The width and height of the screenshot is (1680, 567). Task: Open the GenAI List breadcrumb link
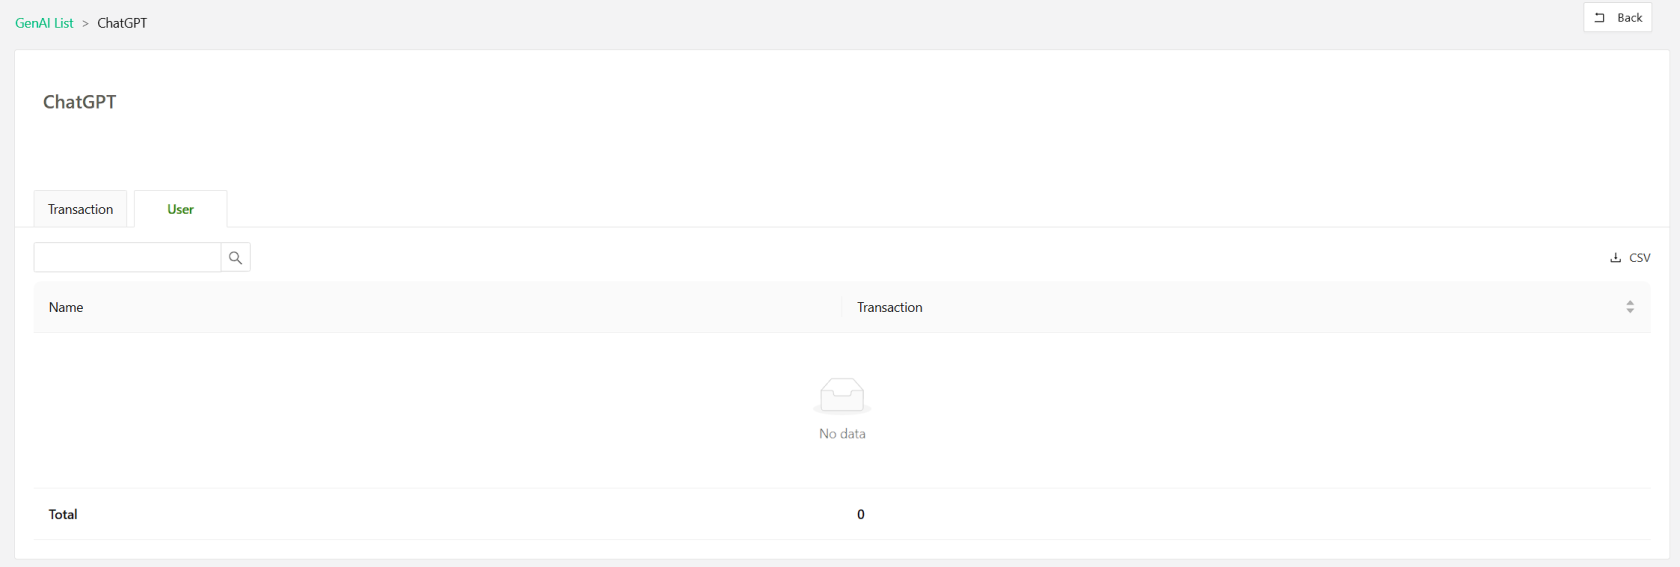(44, 23)
